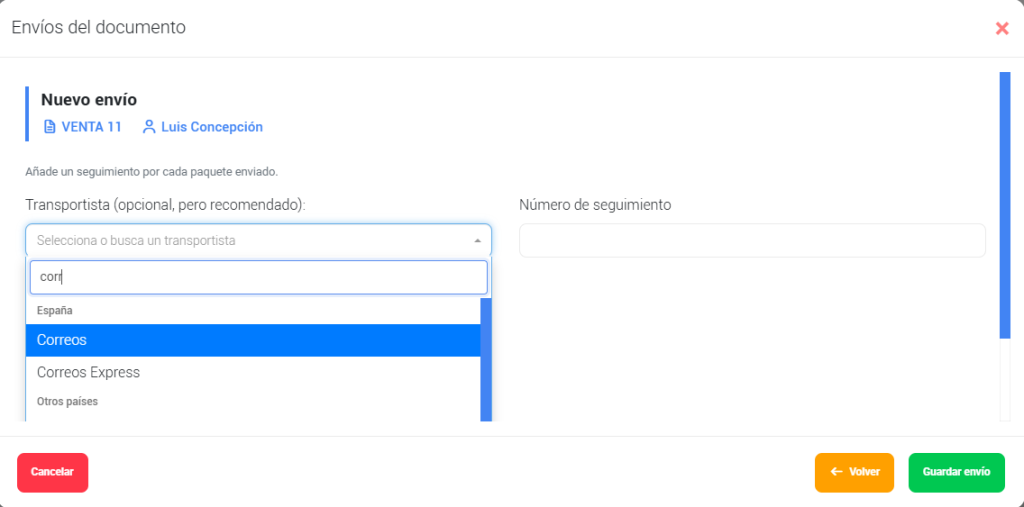The image size is (1024, 507).
Task: Click the left arrow icon in Volver
Action: click(836, 472)
